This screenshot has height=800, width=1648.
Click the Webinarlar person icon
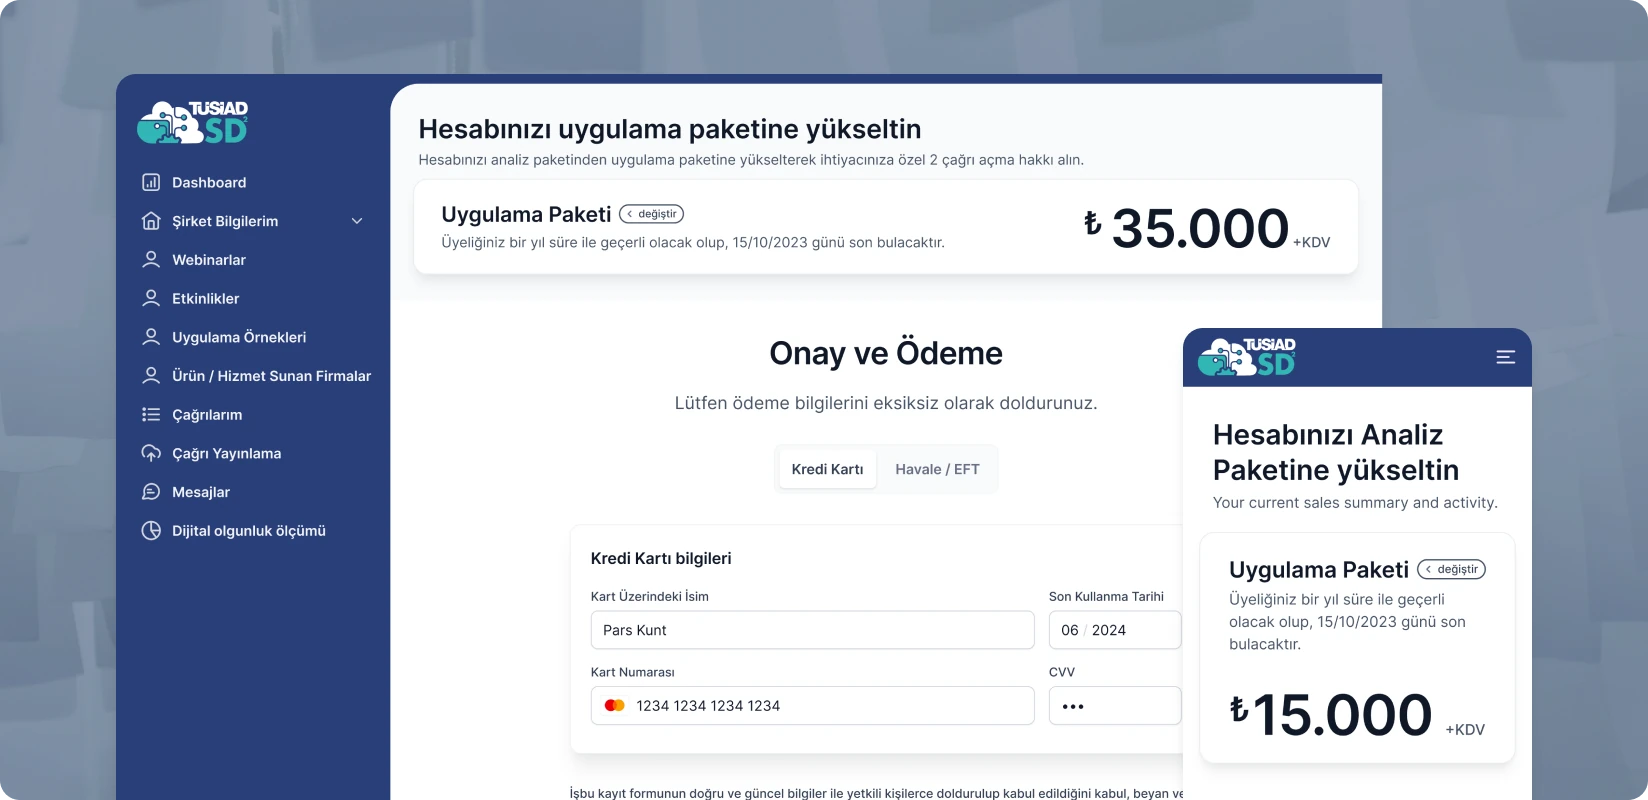pos(151,260)
